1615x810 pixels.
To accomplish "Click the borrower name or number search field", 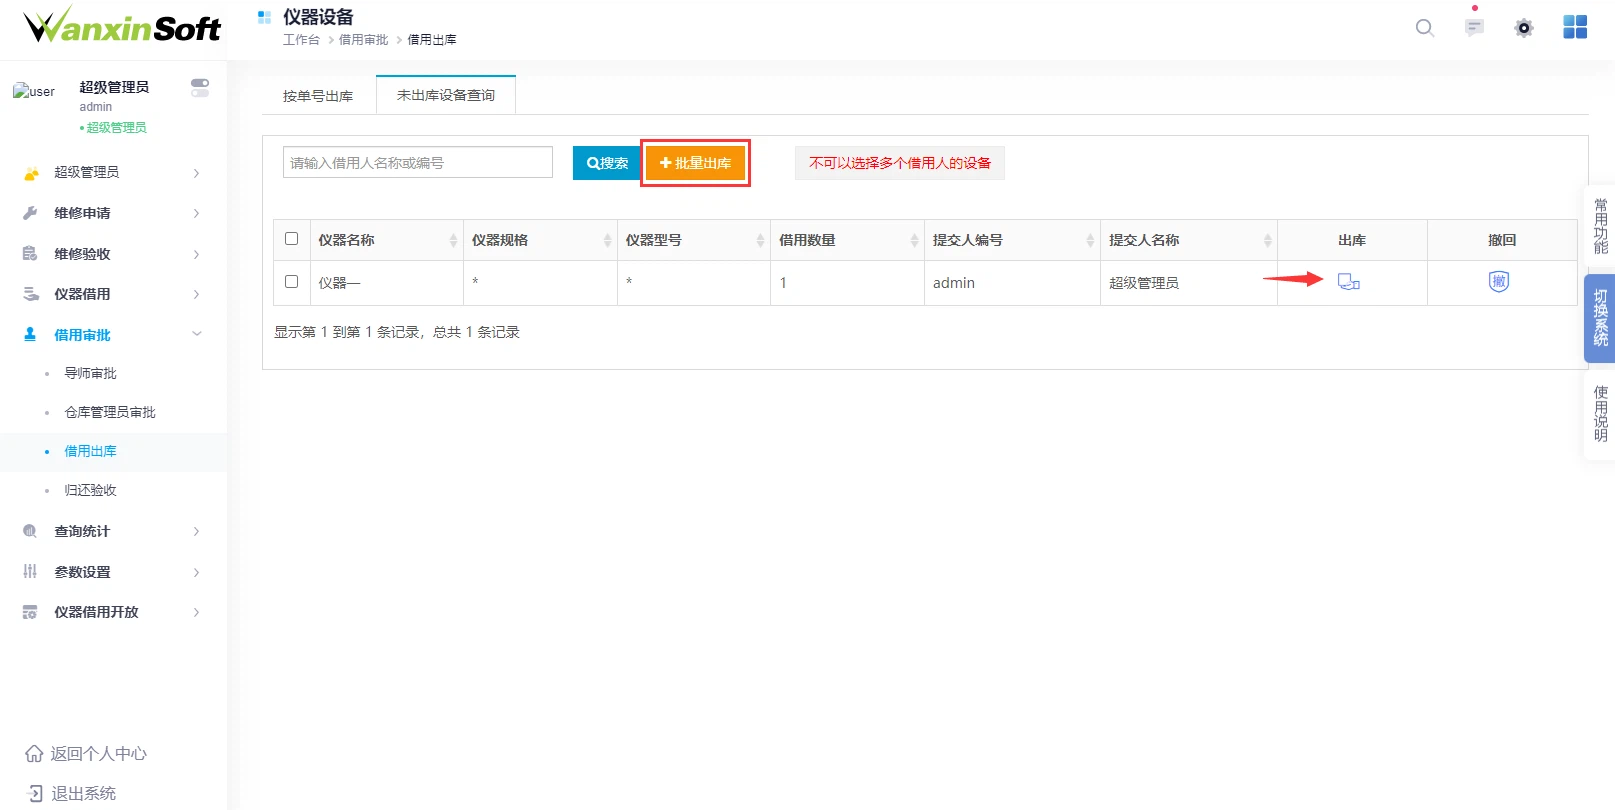I will tap(417, 163).
